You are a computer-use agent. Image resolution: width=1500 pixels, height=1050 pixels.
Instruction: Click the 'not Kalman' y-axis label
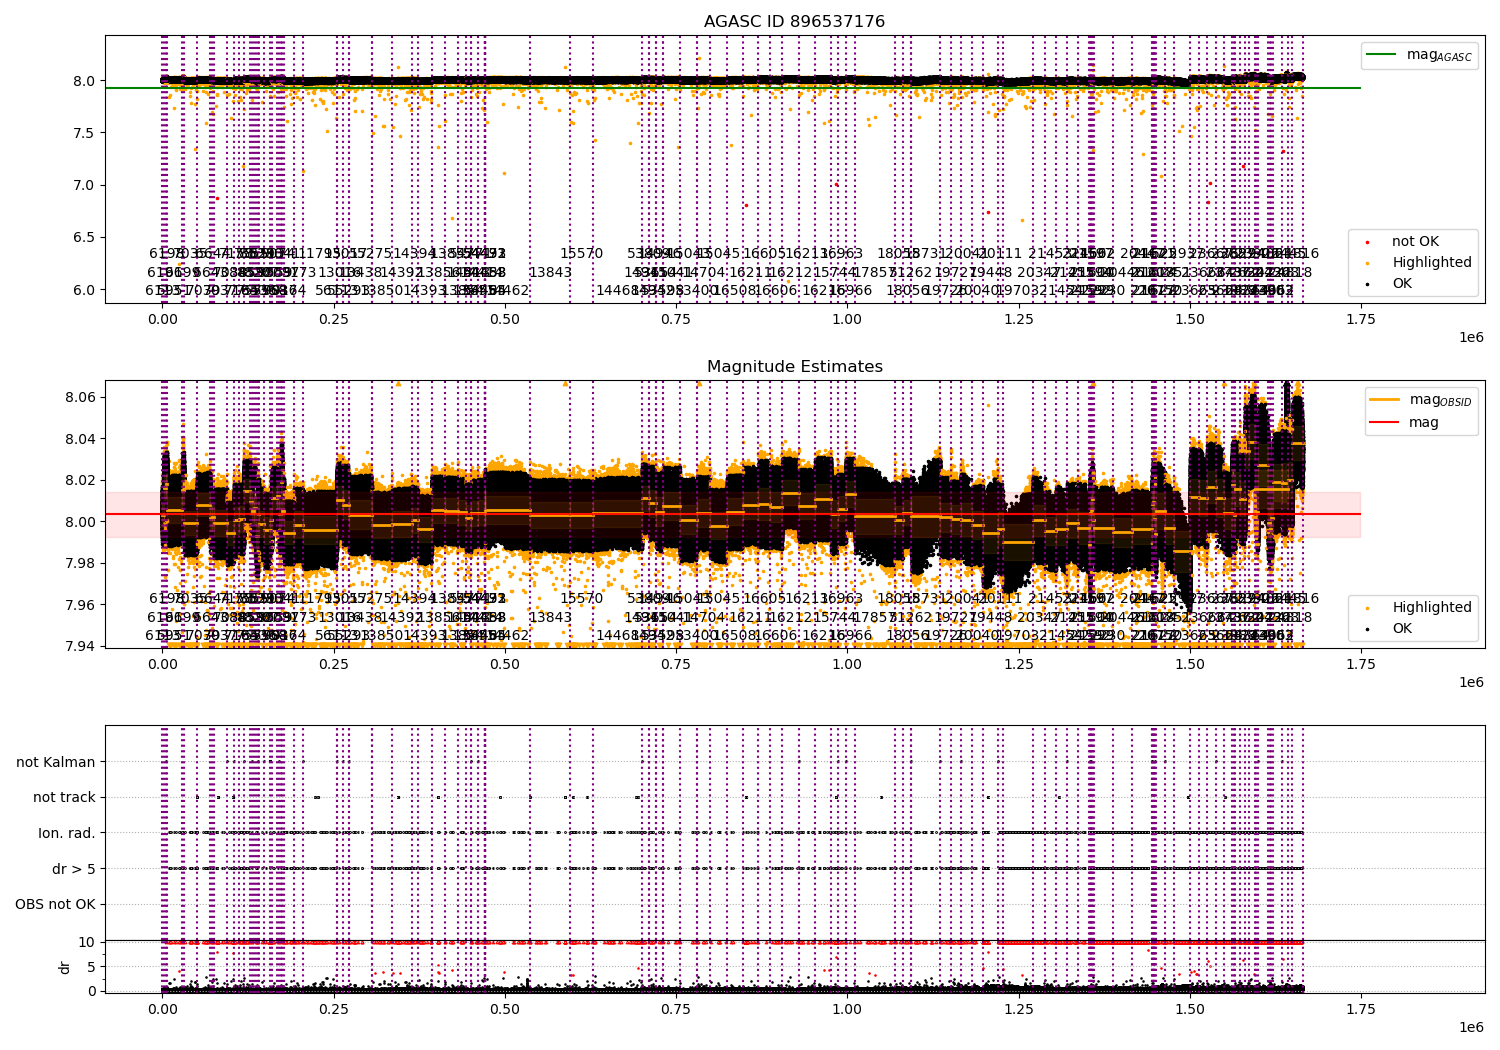56,762
